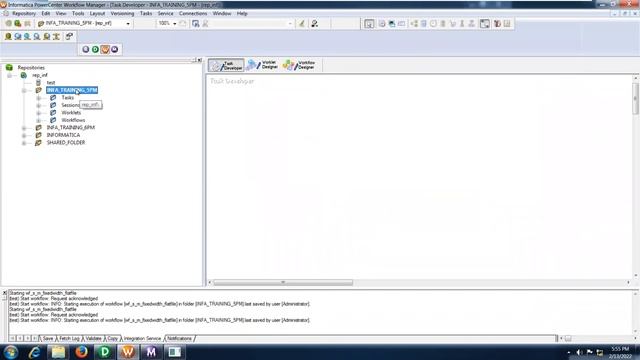640x360 pixels.
Task: Expand the INFORMATICA folder
Action: tap(24, 135)
